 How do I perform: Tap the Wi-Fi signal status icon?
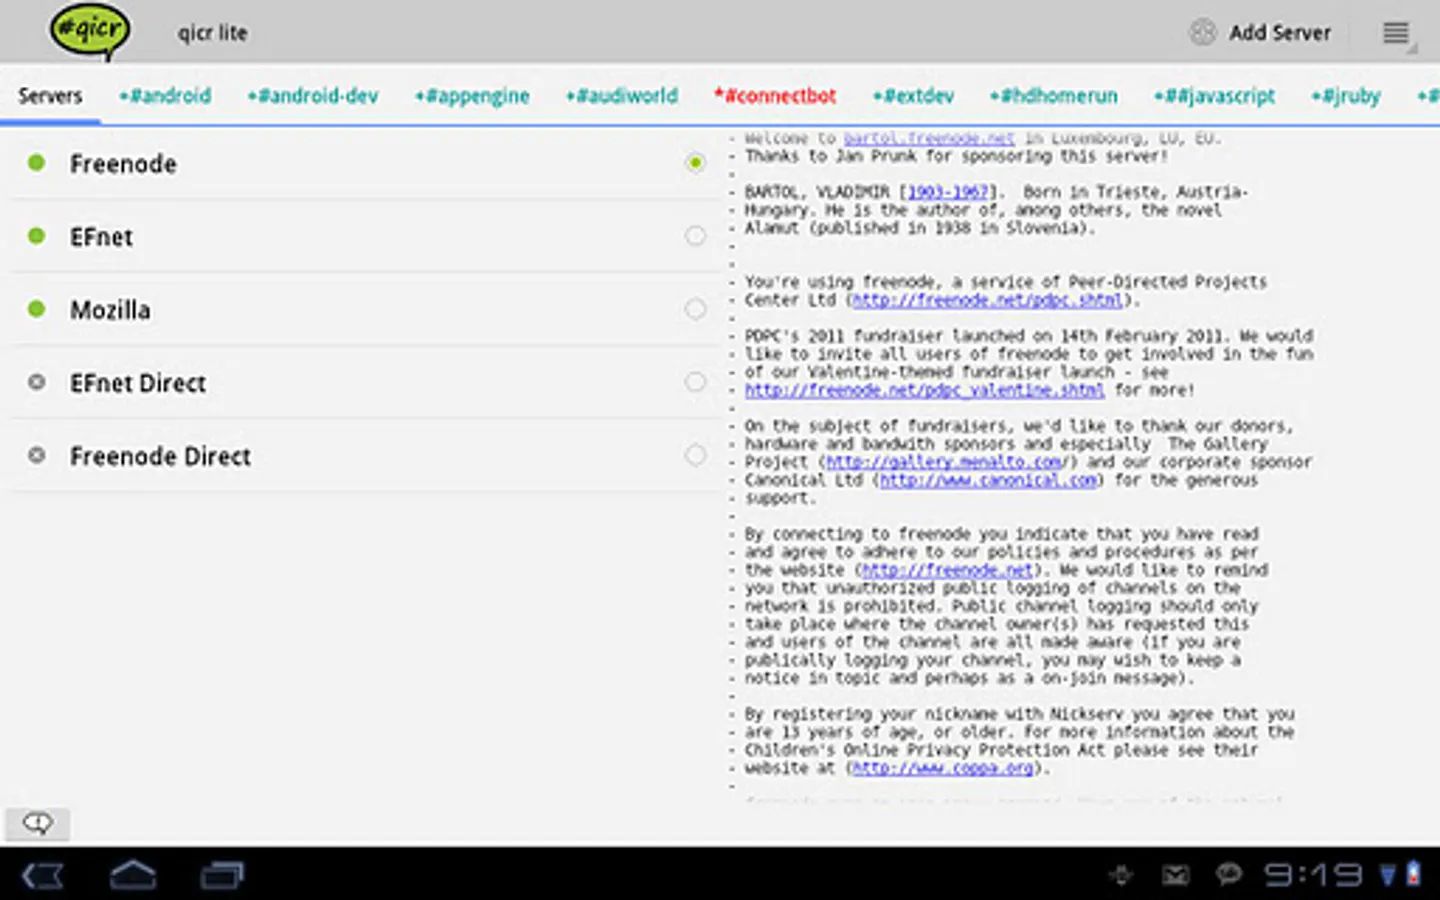coord(1388,876)
